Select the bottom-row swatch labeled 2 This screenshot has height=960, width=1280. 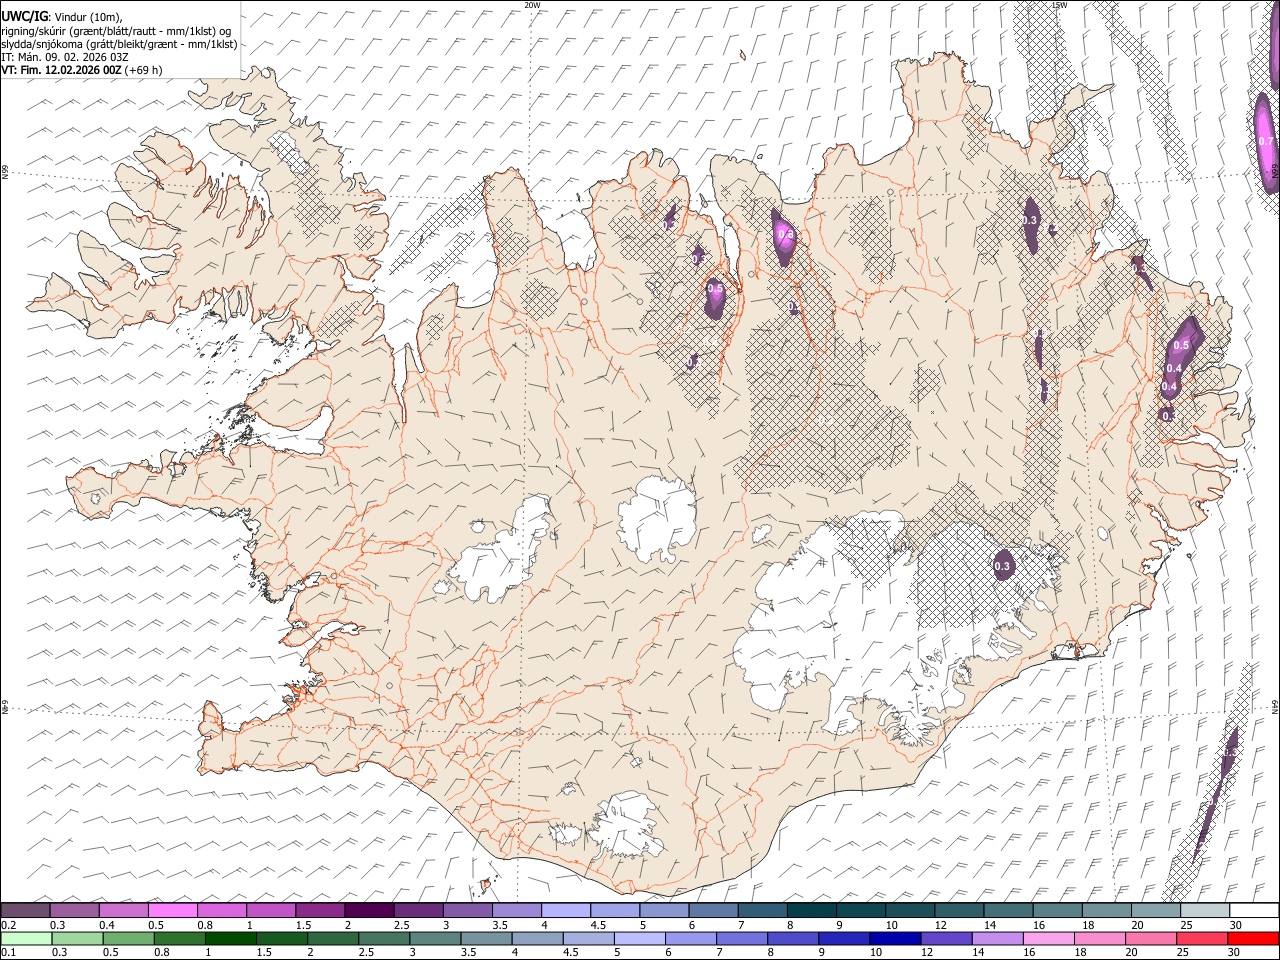333,938
